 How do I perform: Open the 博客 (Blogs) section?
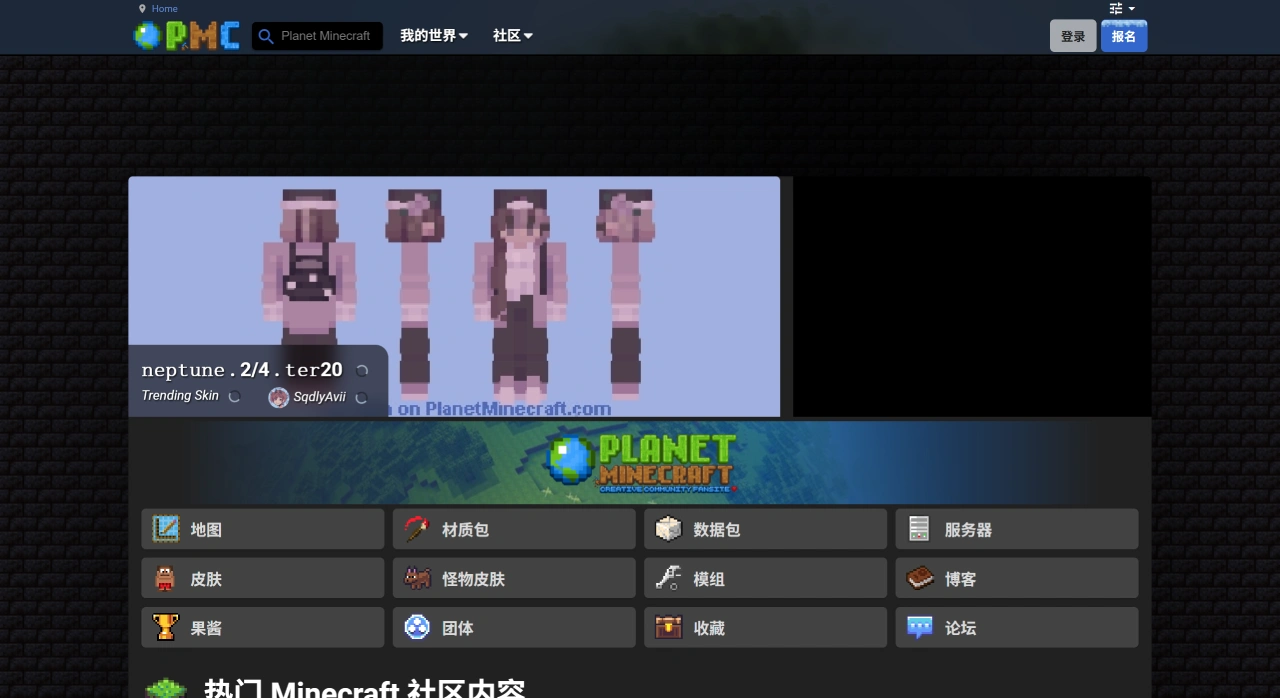(1016, 578)
